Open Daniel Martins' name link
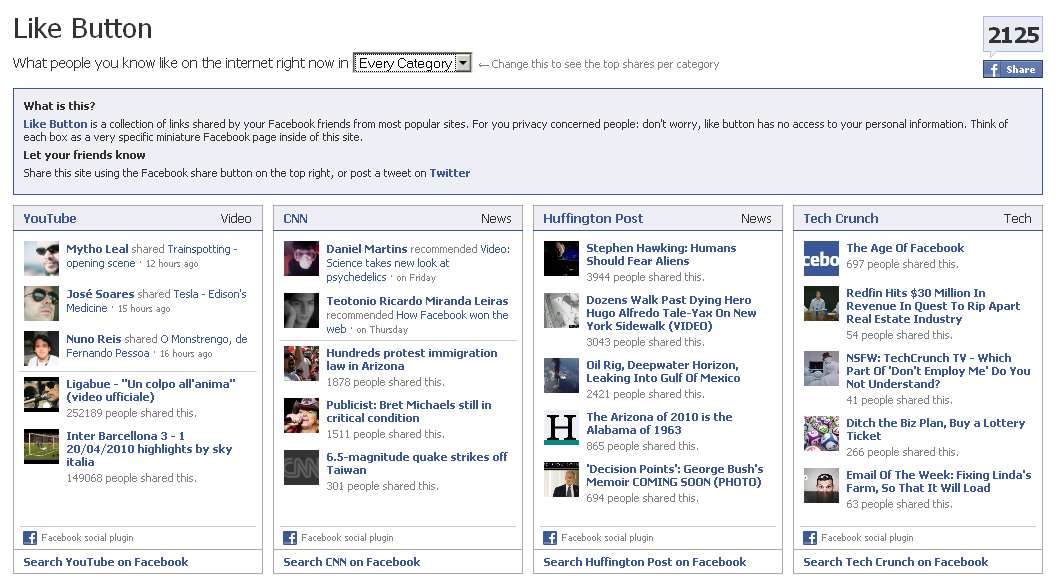This screenshot has height=580, width=1062. click(366, 249)
